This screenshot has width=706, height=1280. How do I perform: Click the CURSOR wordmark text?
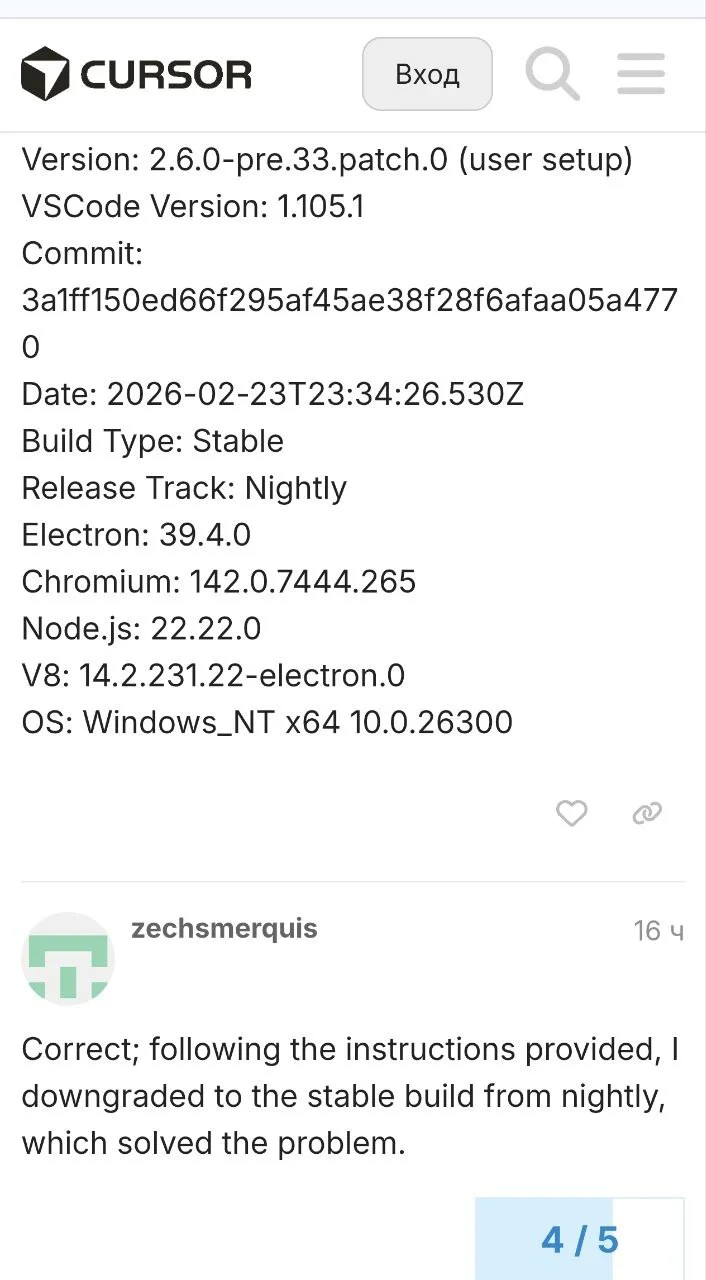166,75
